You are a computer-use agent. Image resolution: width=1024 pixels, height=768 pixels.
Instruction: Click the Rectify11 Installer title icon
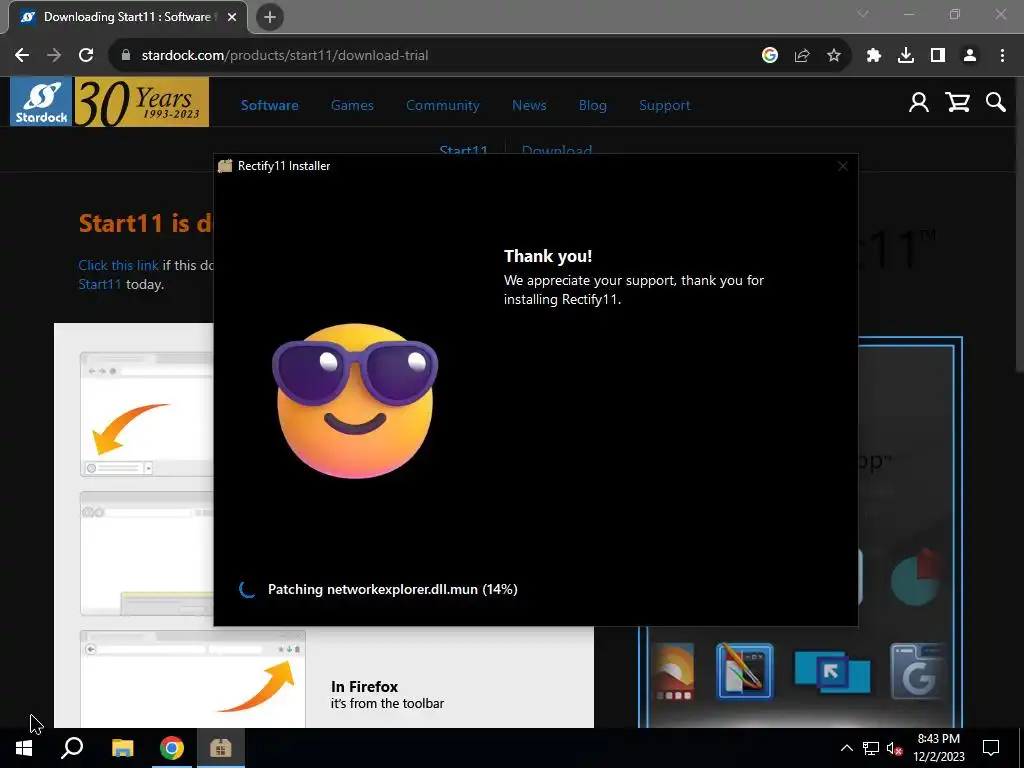coord(225,166)
